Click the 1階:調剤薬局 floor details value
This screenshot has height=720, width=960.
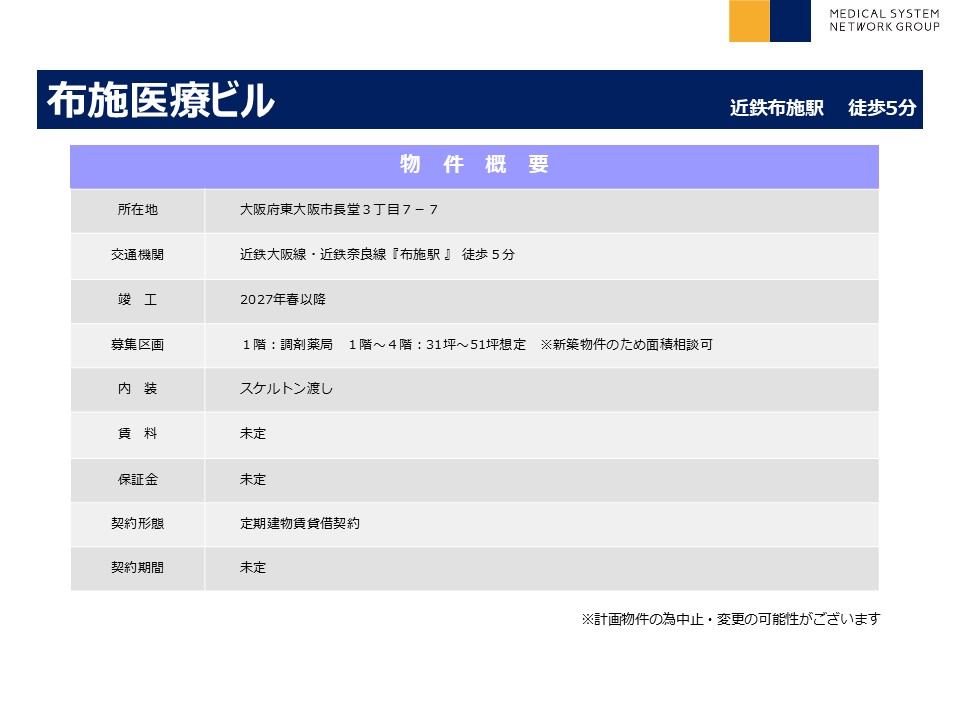coord(478,345)
